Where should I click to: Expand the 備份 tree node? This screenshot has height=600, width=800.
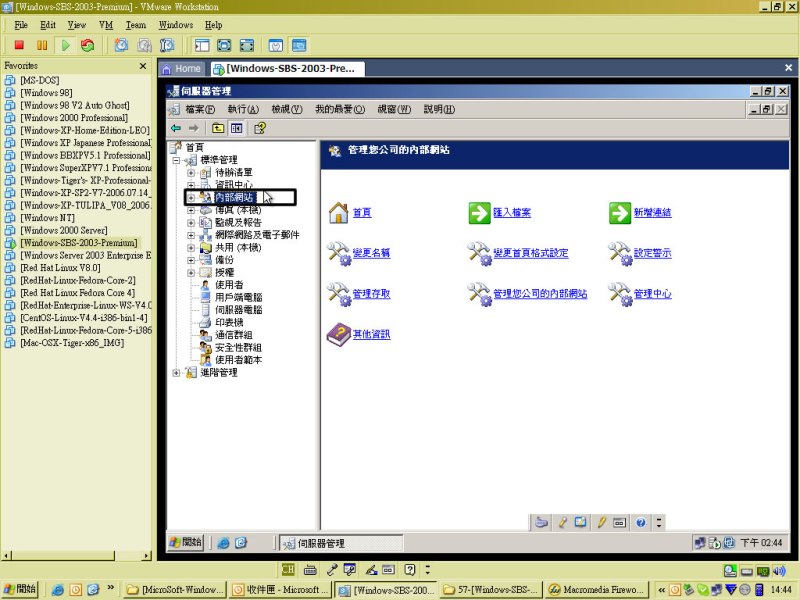[191, 260]
